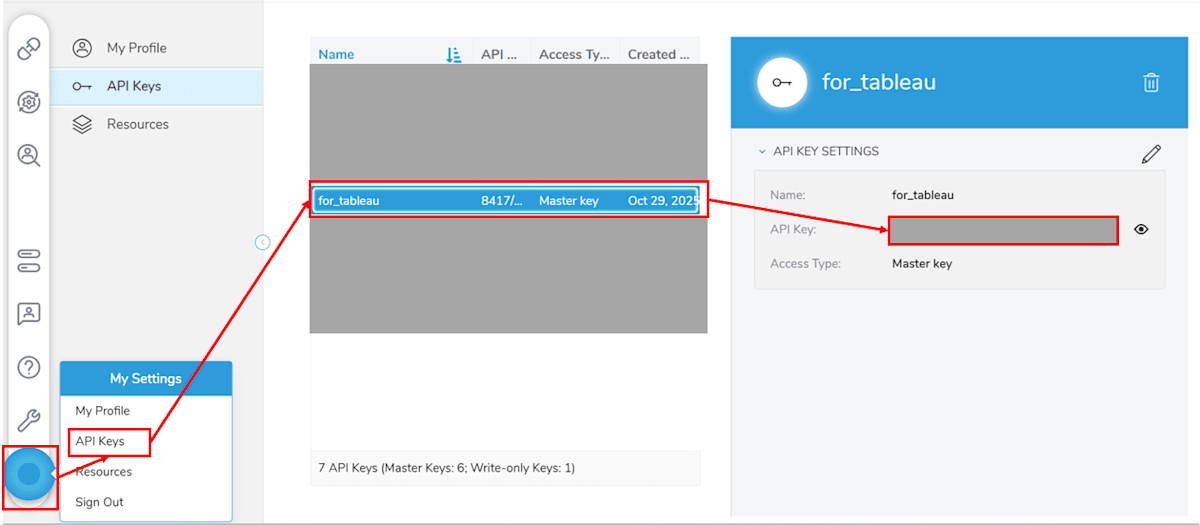Click the key icon beside API Keys
The width and height of the screenshot is (1200, 525).
tap(84, 86)
